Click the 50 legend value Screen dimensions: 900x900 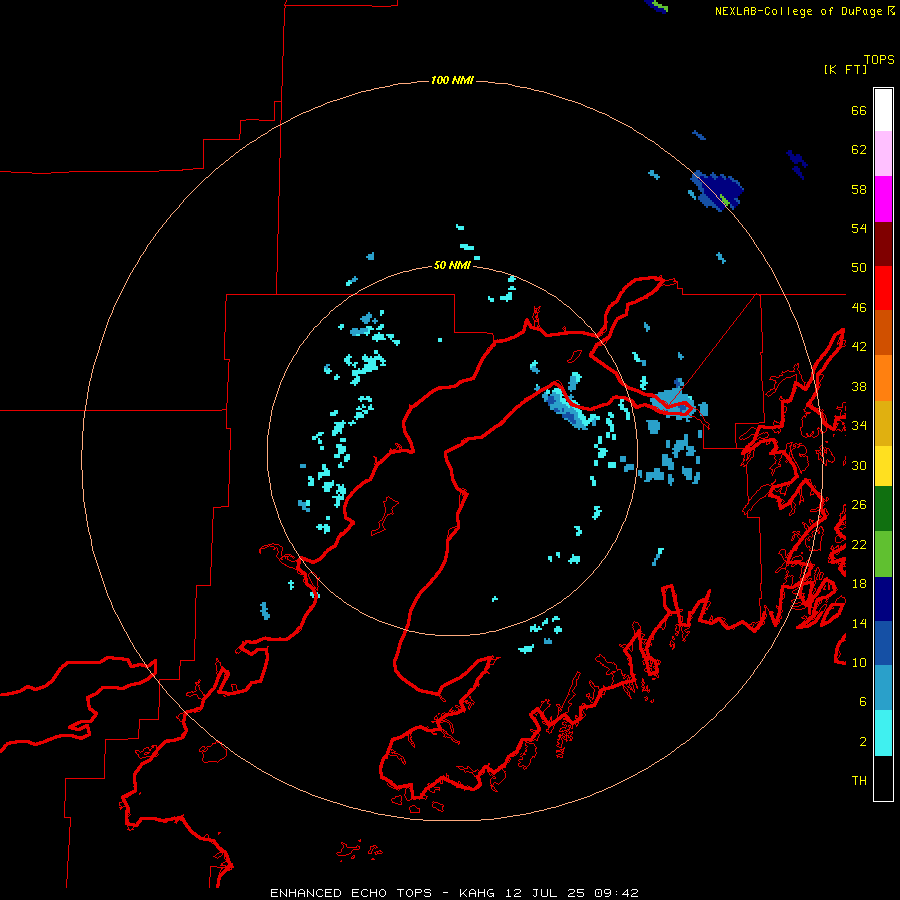coord(859,268)
